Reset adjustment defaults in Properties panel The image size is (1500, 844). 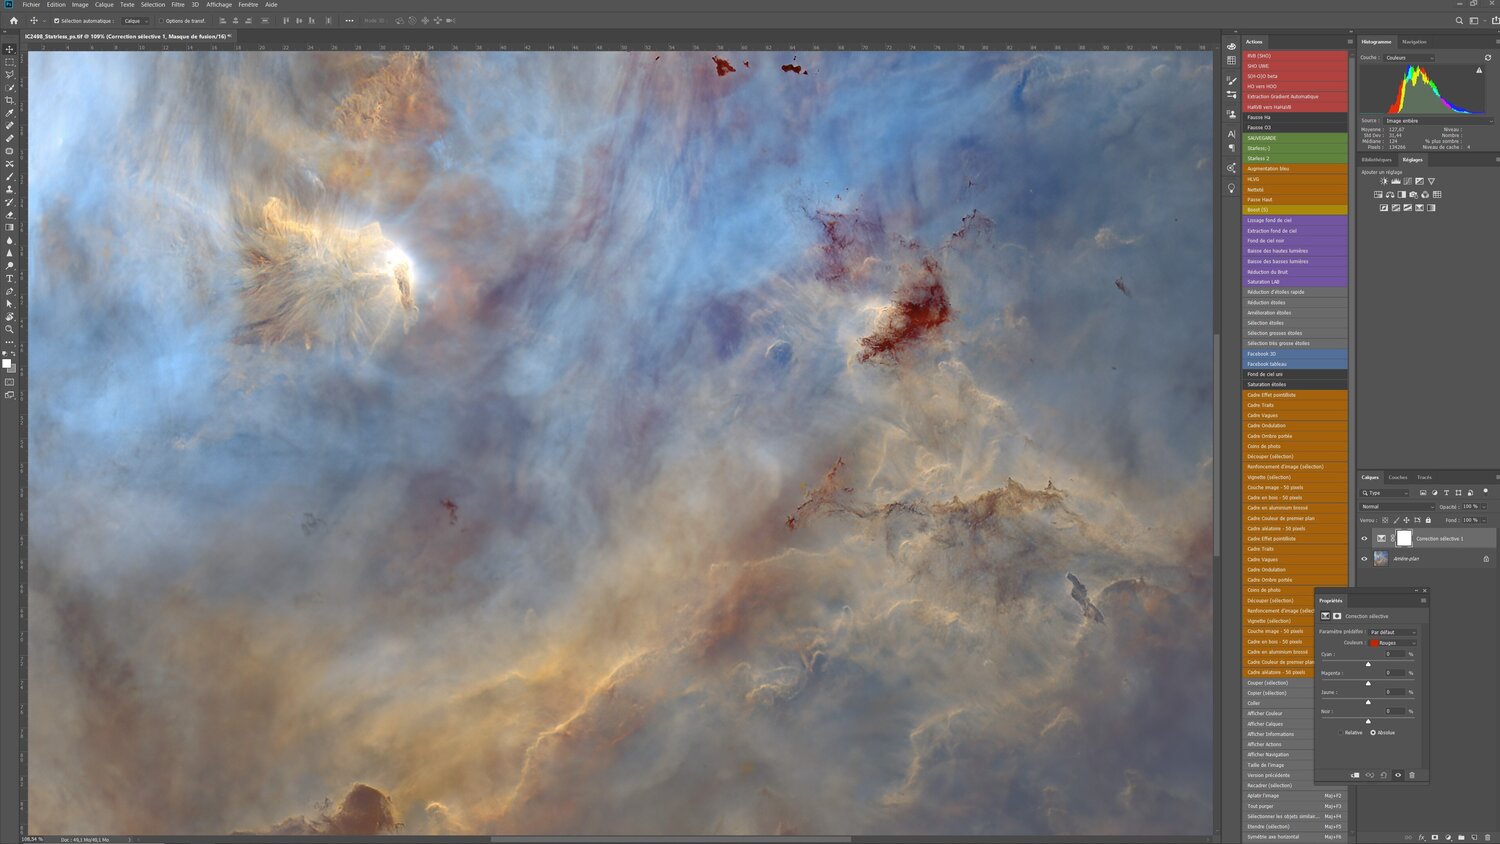[1384, 775]
